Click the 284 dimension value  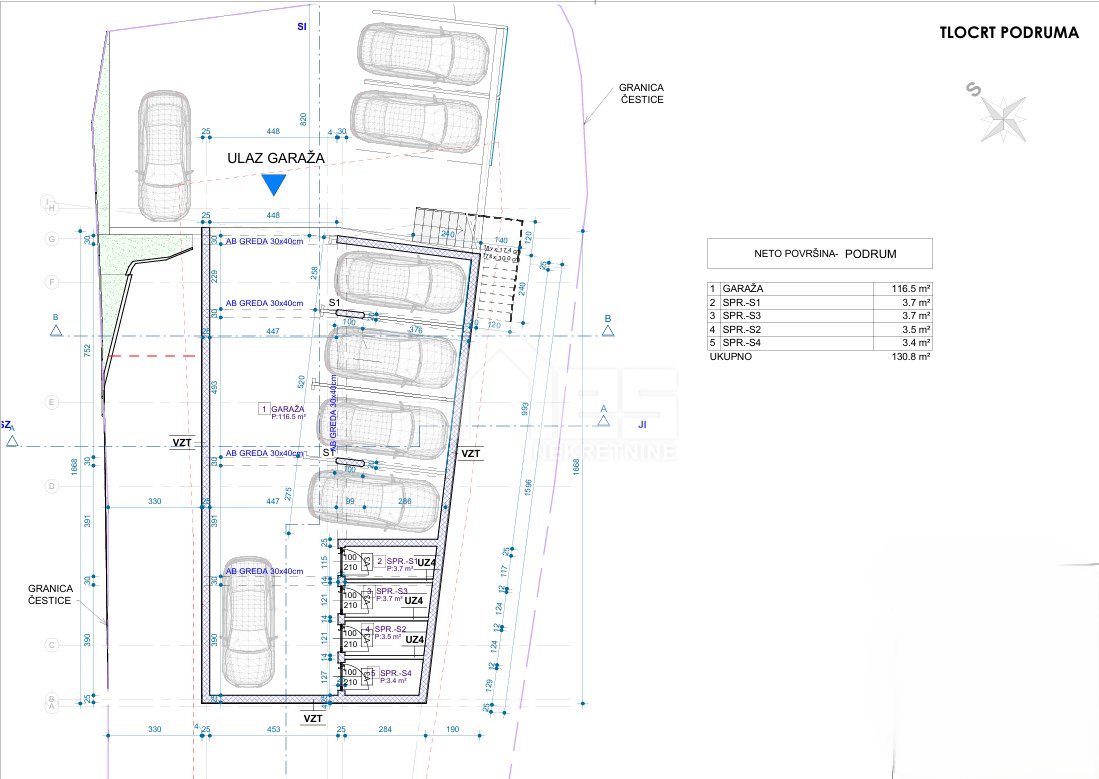point(385,729)
